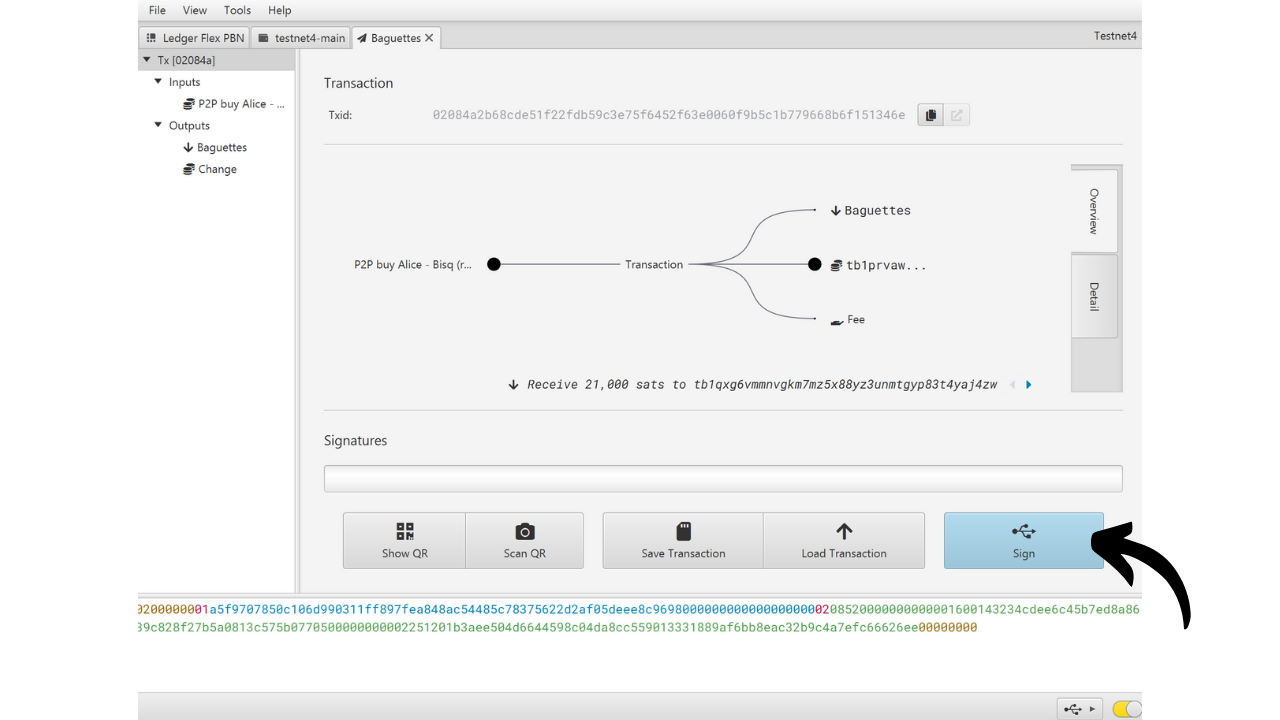
Task: Switch to the testnet4-main tab
Action: click(301, 38)
